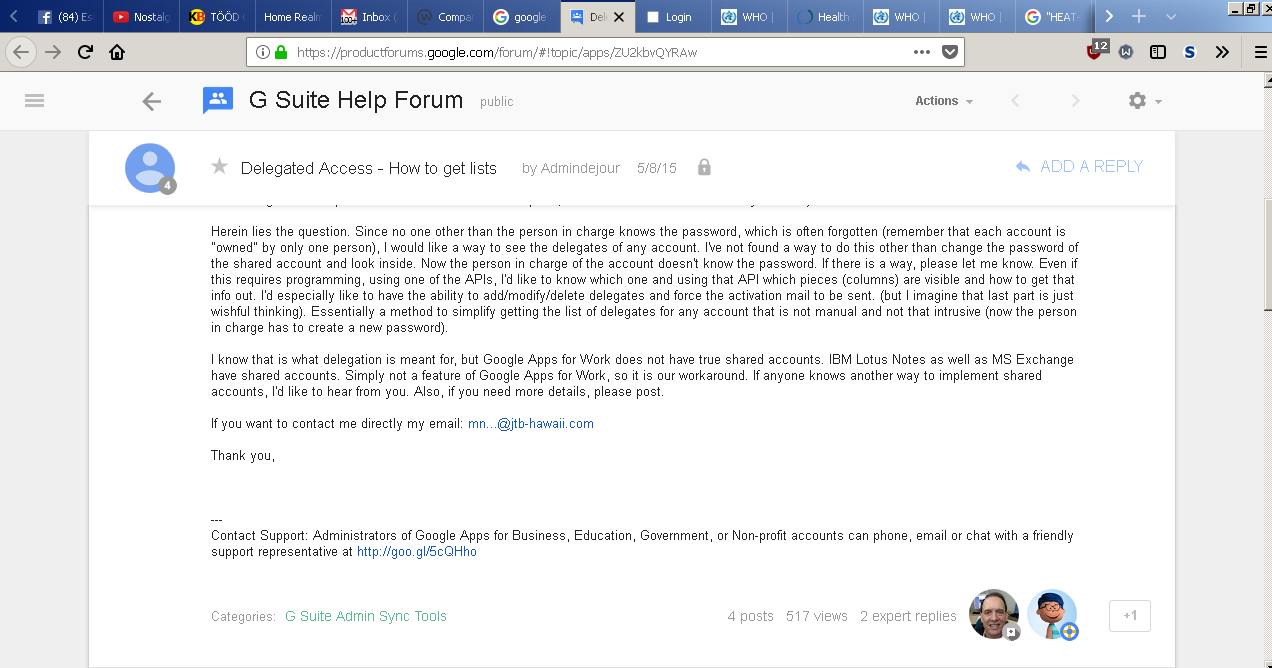1272x668 pixels.
Task: Switch to the Login tab
Action: click(x=671, y=17)
